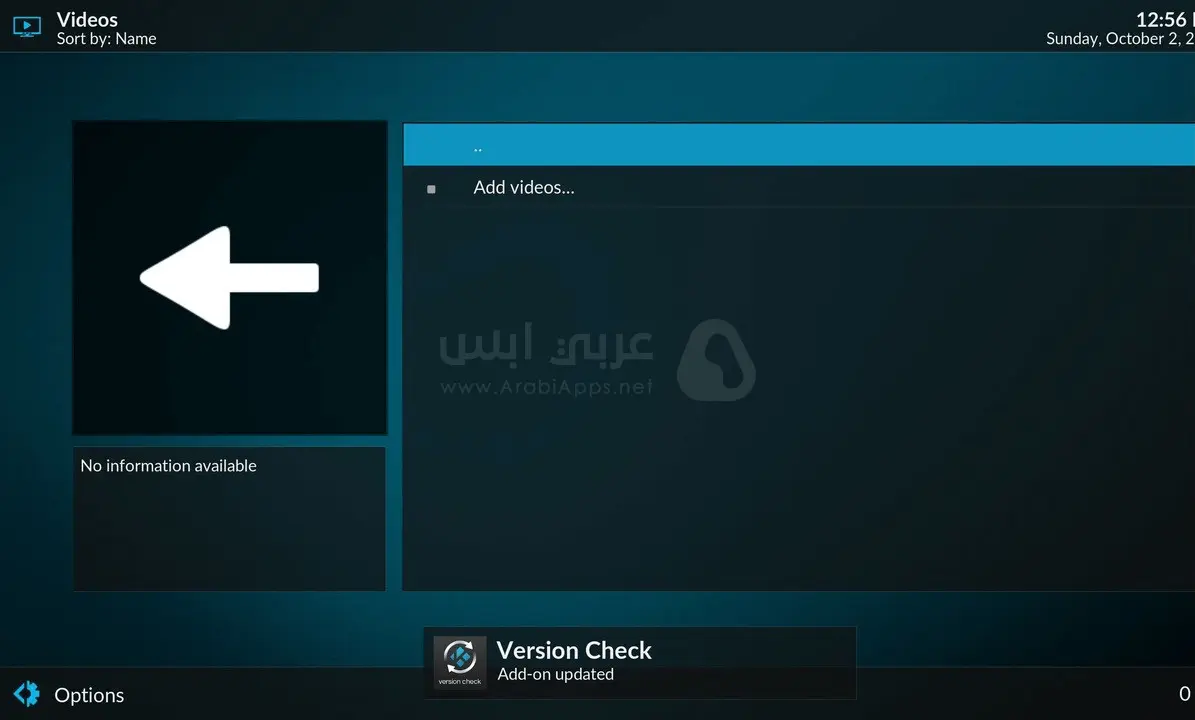Select the Add-on updated notification text
The height and width of the screenshot is (720, 1195).
[x=556, y=674]
